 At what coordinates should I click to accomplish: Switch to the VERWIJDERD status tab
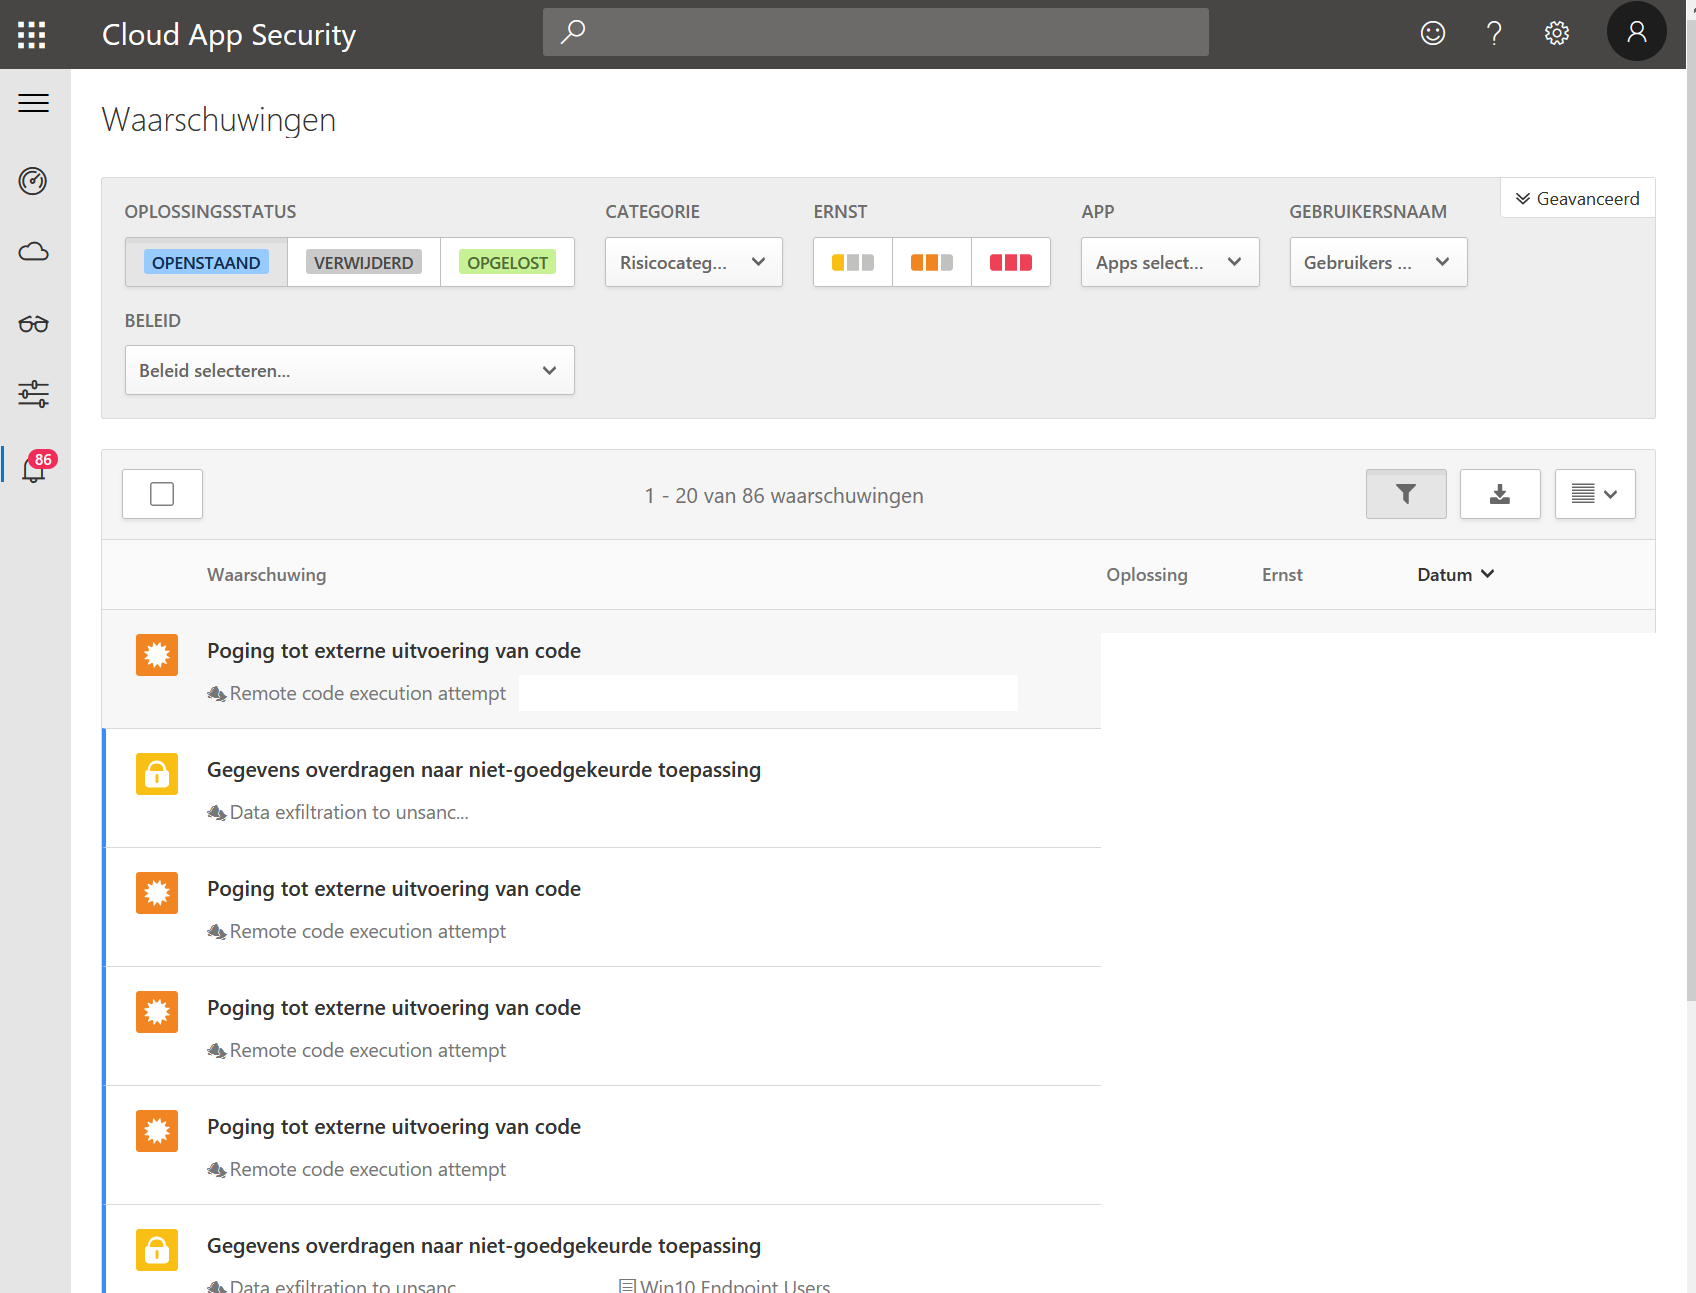(x=363, y=261)
